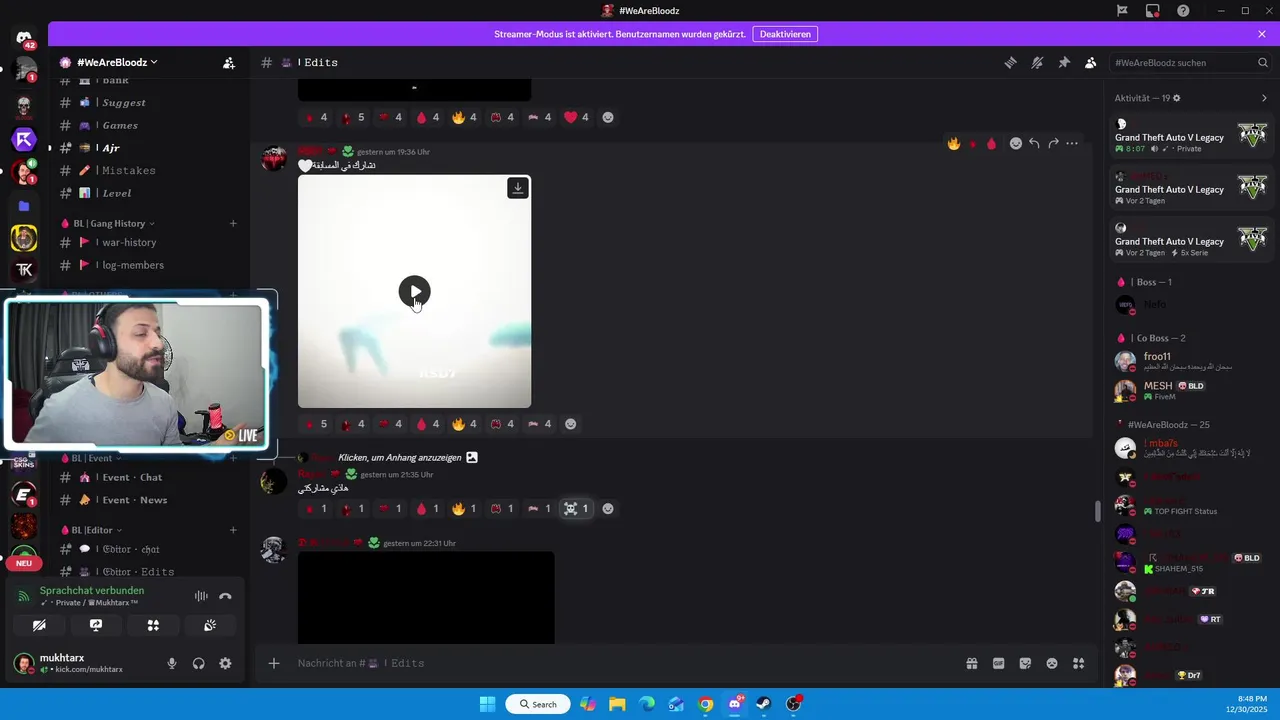Open the apps launcher in the message bar
The width and height of the screenshot is (1280, 720).
[x=1078, y=663]
